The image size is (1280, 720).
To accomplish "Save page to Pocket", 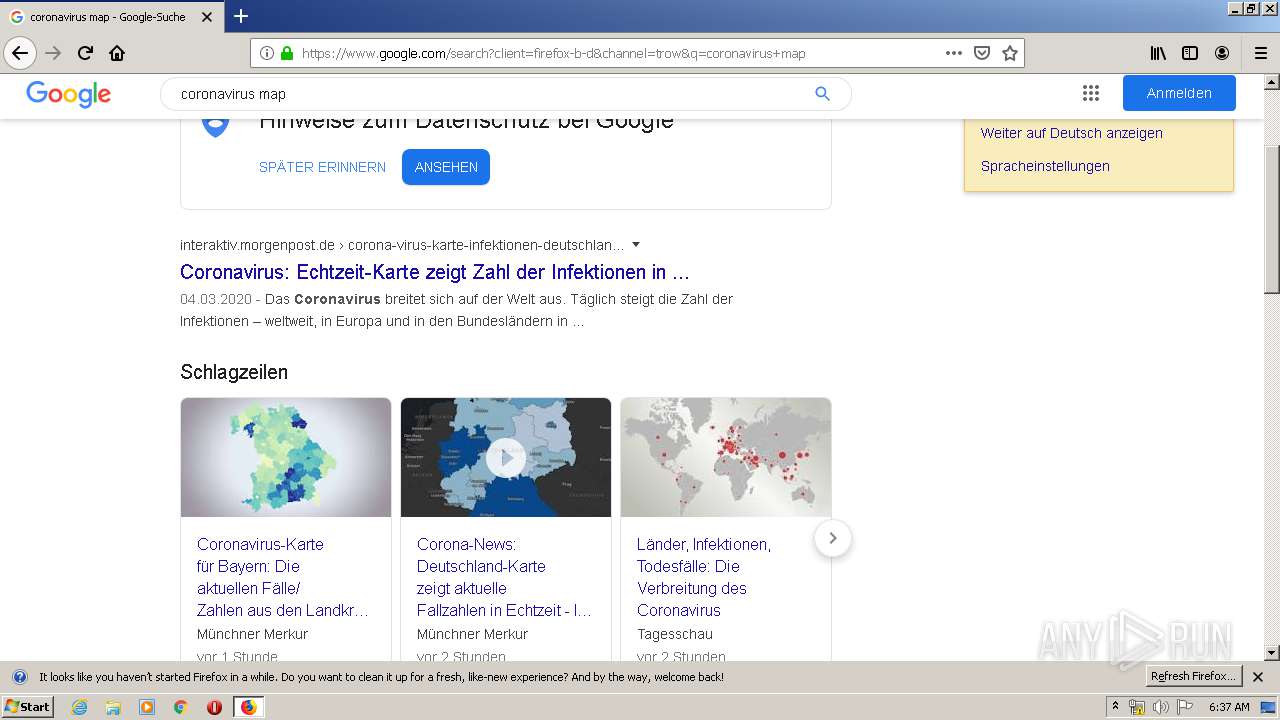I will pyautogui.click(x=982, y=53).
